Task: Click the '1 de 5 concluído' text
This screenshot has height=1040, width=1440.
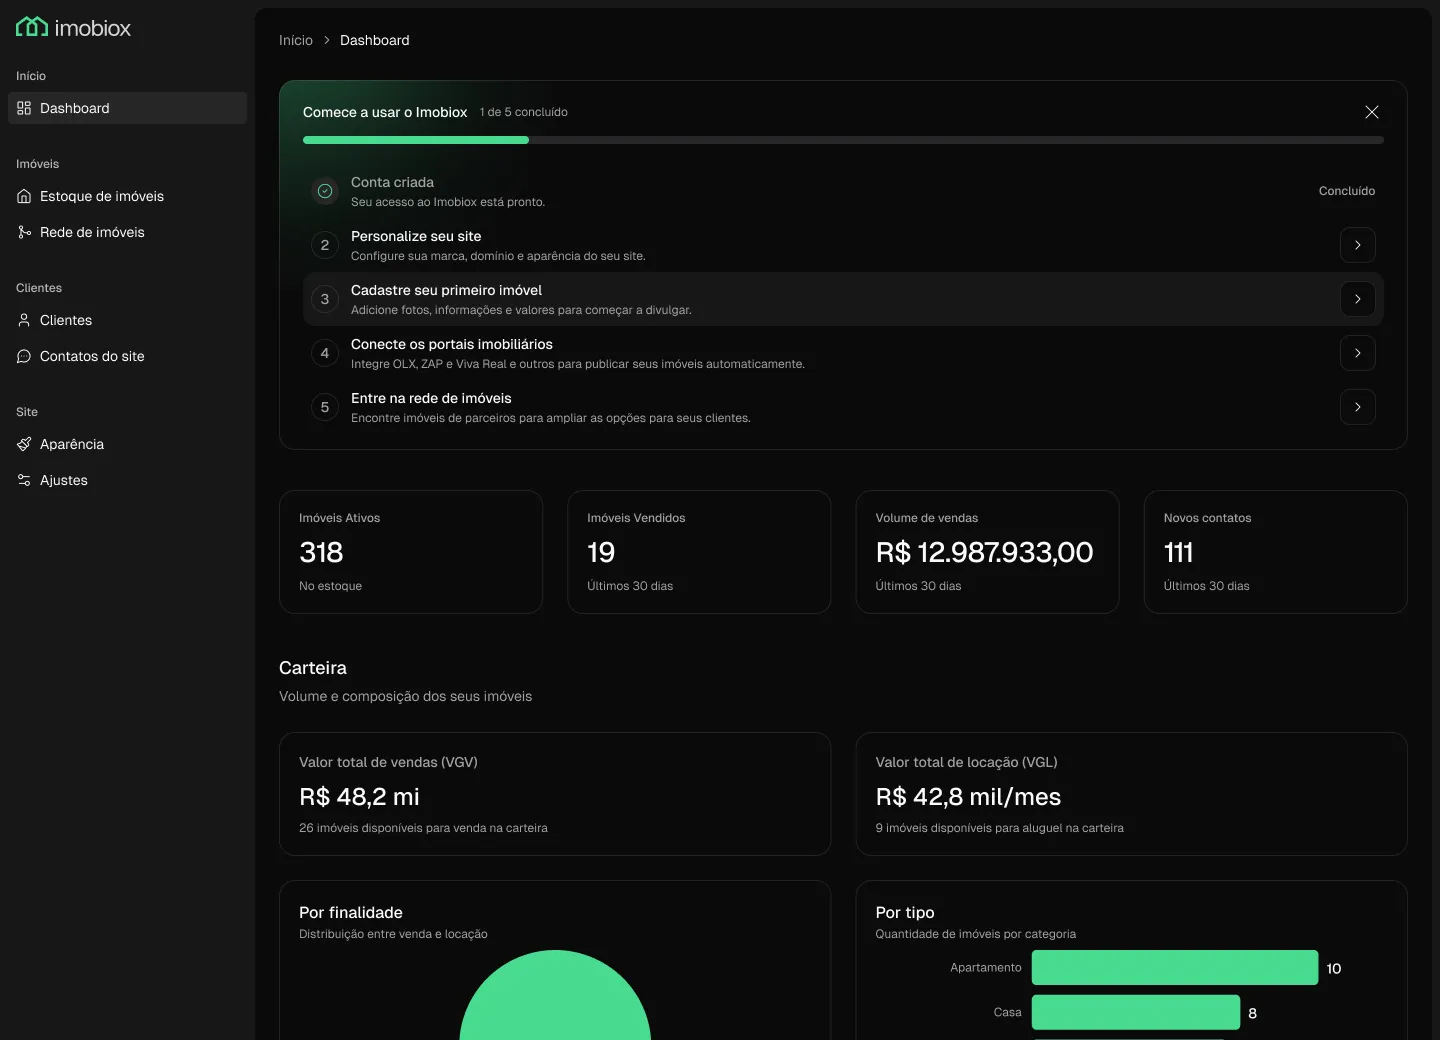Action: 524,112
